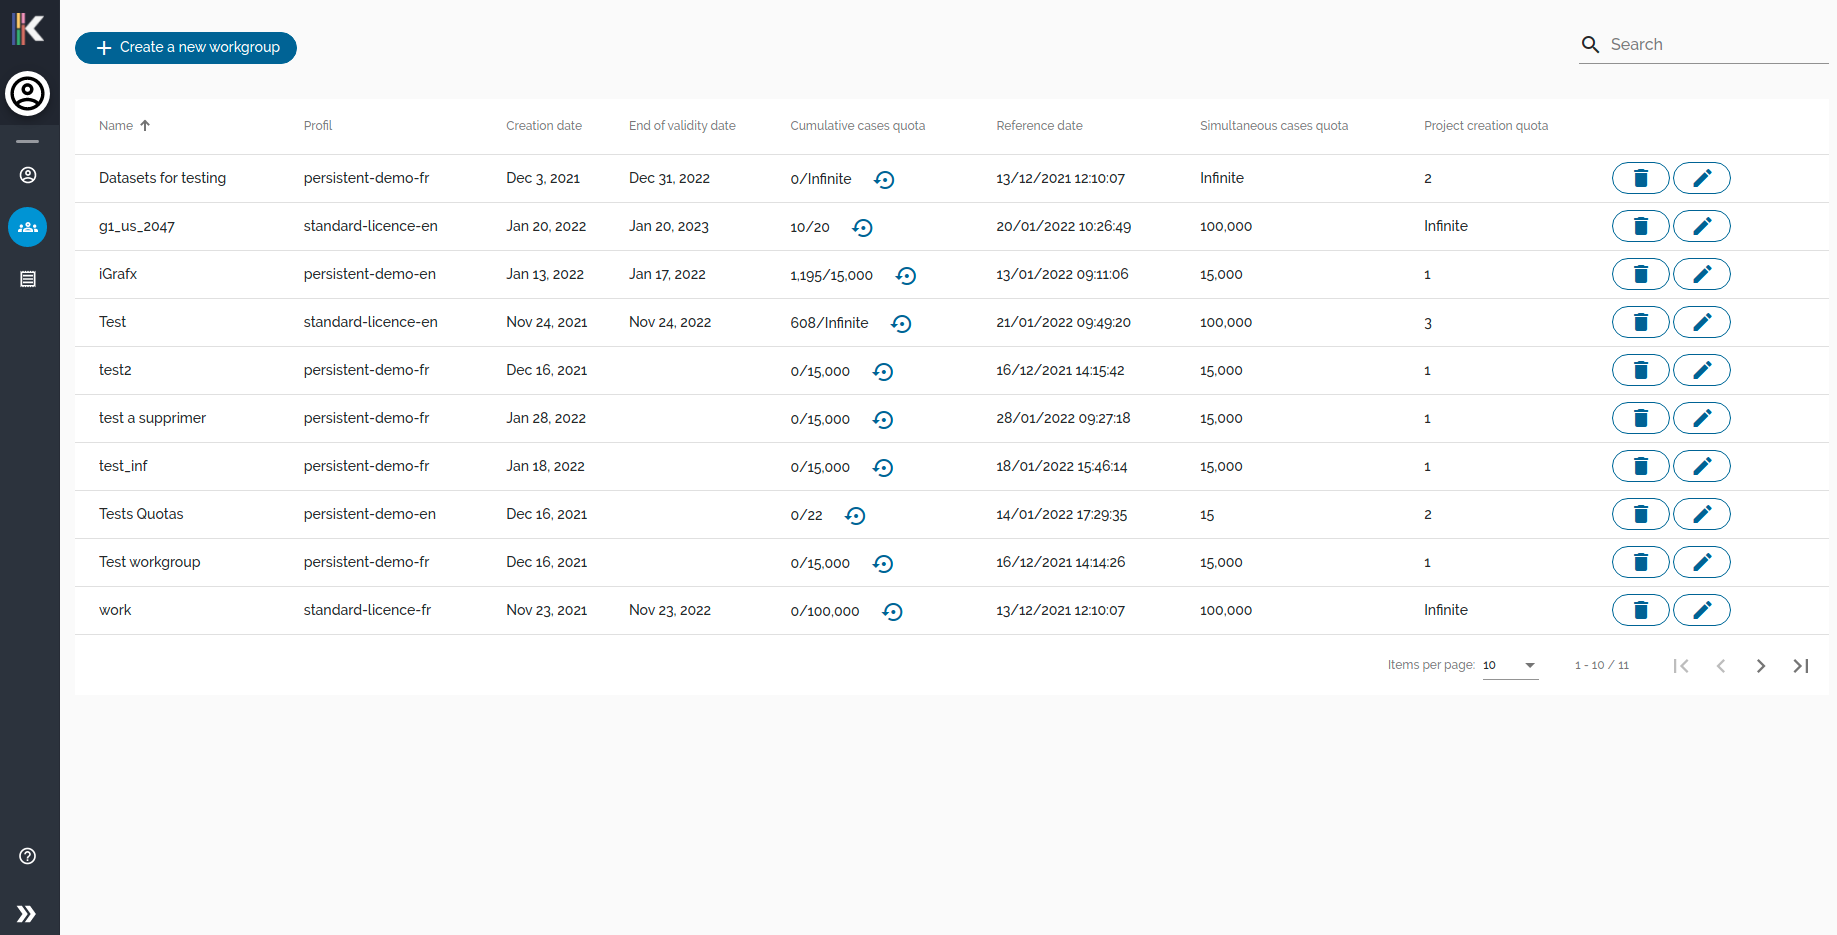Click Tests Quotas name cell

coord(141,514)
